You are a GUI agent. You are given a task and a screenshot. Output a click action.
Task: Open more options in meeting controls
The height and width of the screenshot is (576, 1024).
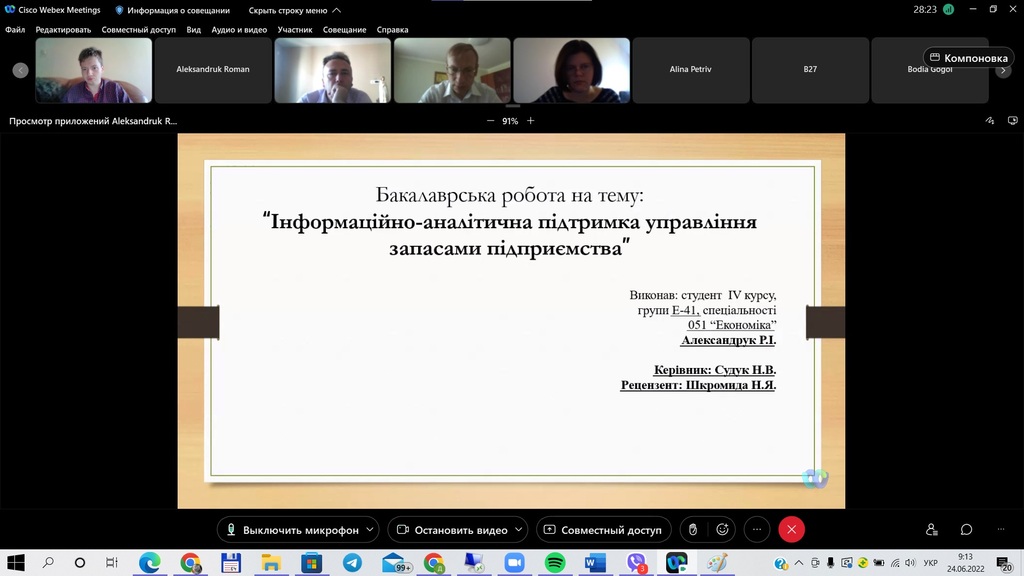[757, 530]
